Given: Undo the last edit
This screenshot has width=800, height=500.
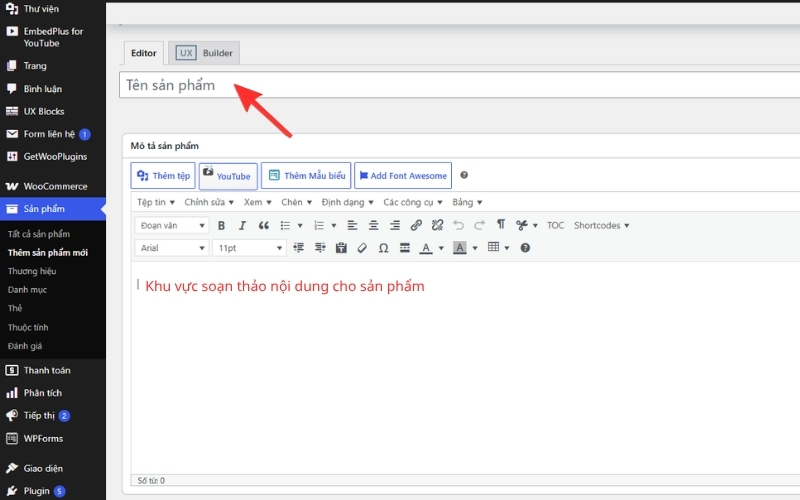Looking at the screenshot, I should pos(458,226).
